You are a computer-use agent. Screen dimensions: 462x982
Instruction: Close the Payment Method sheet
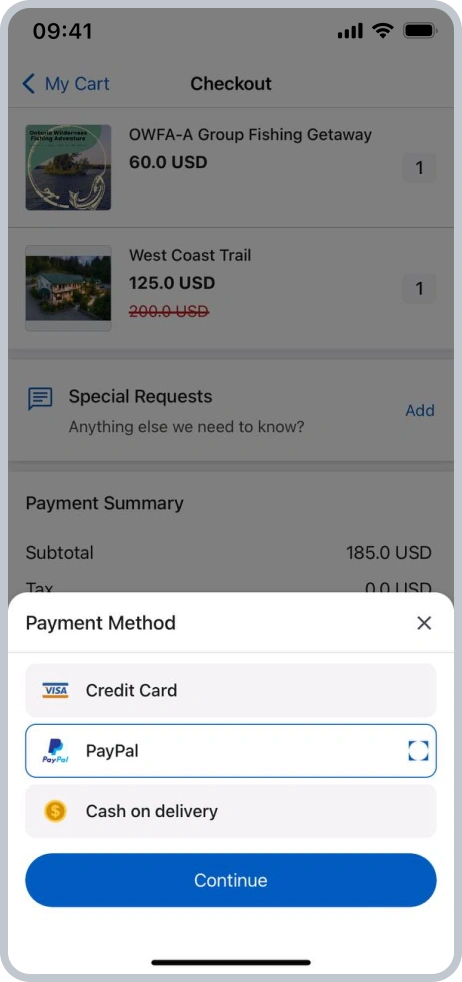(x=424, y=623)
